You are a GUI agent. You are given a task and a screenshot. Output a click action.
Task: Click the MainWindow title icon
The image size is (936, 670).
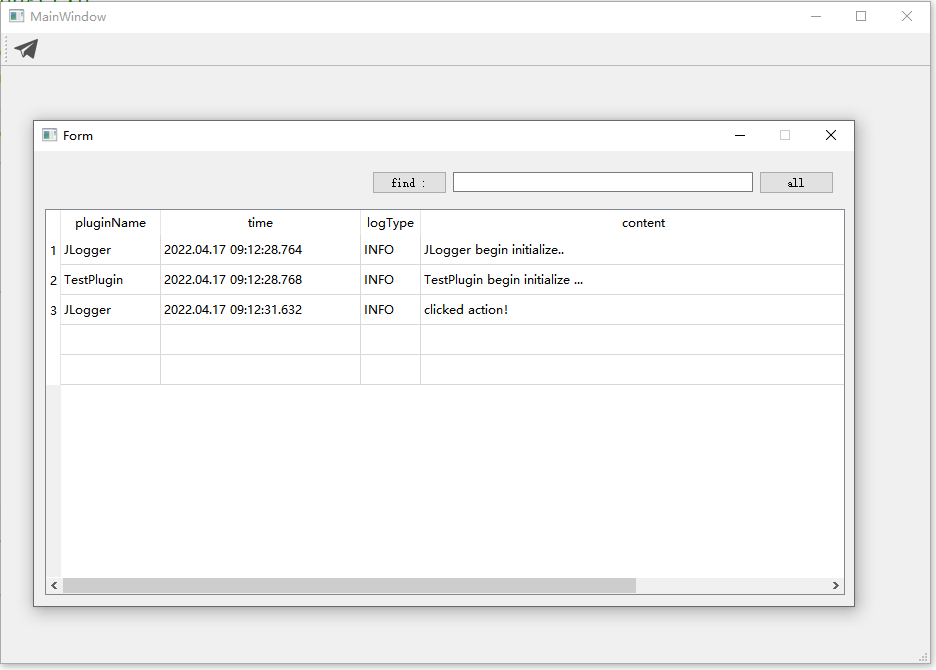coord(17,16)
